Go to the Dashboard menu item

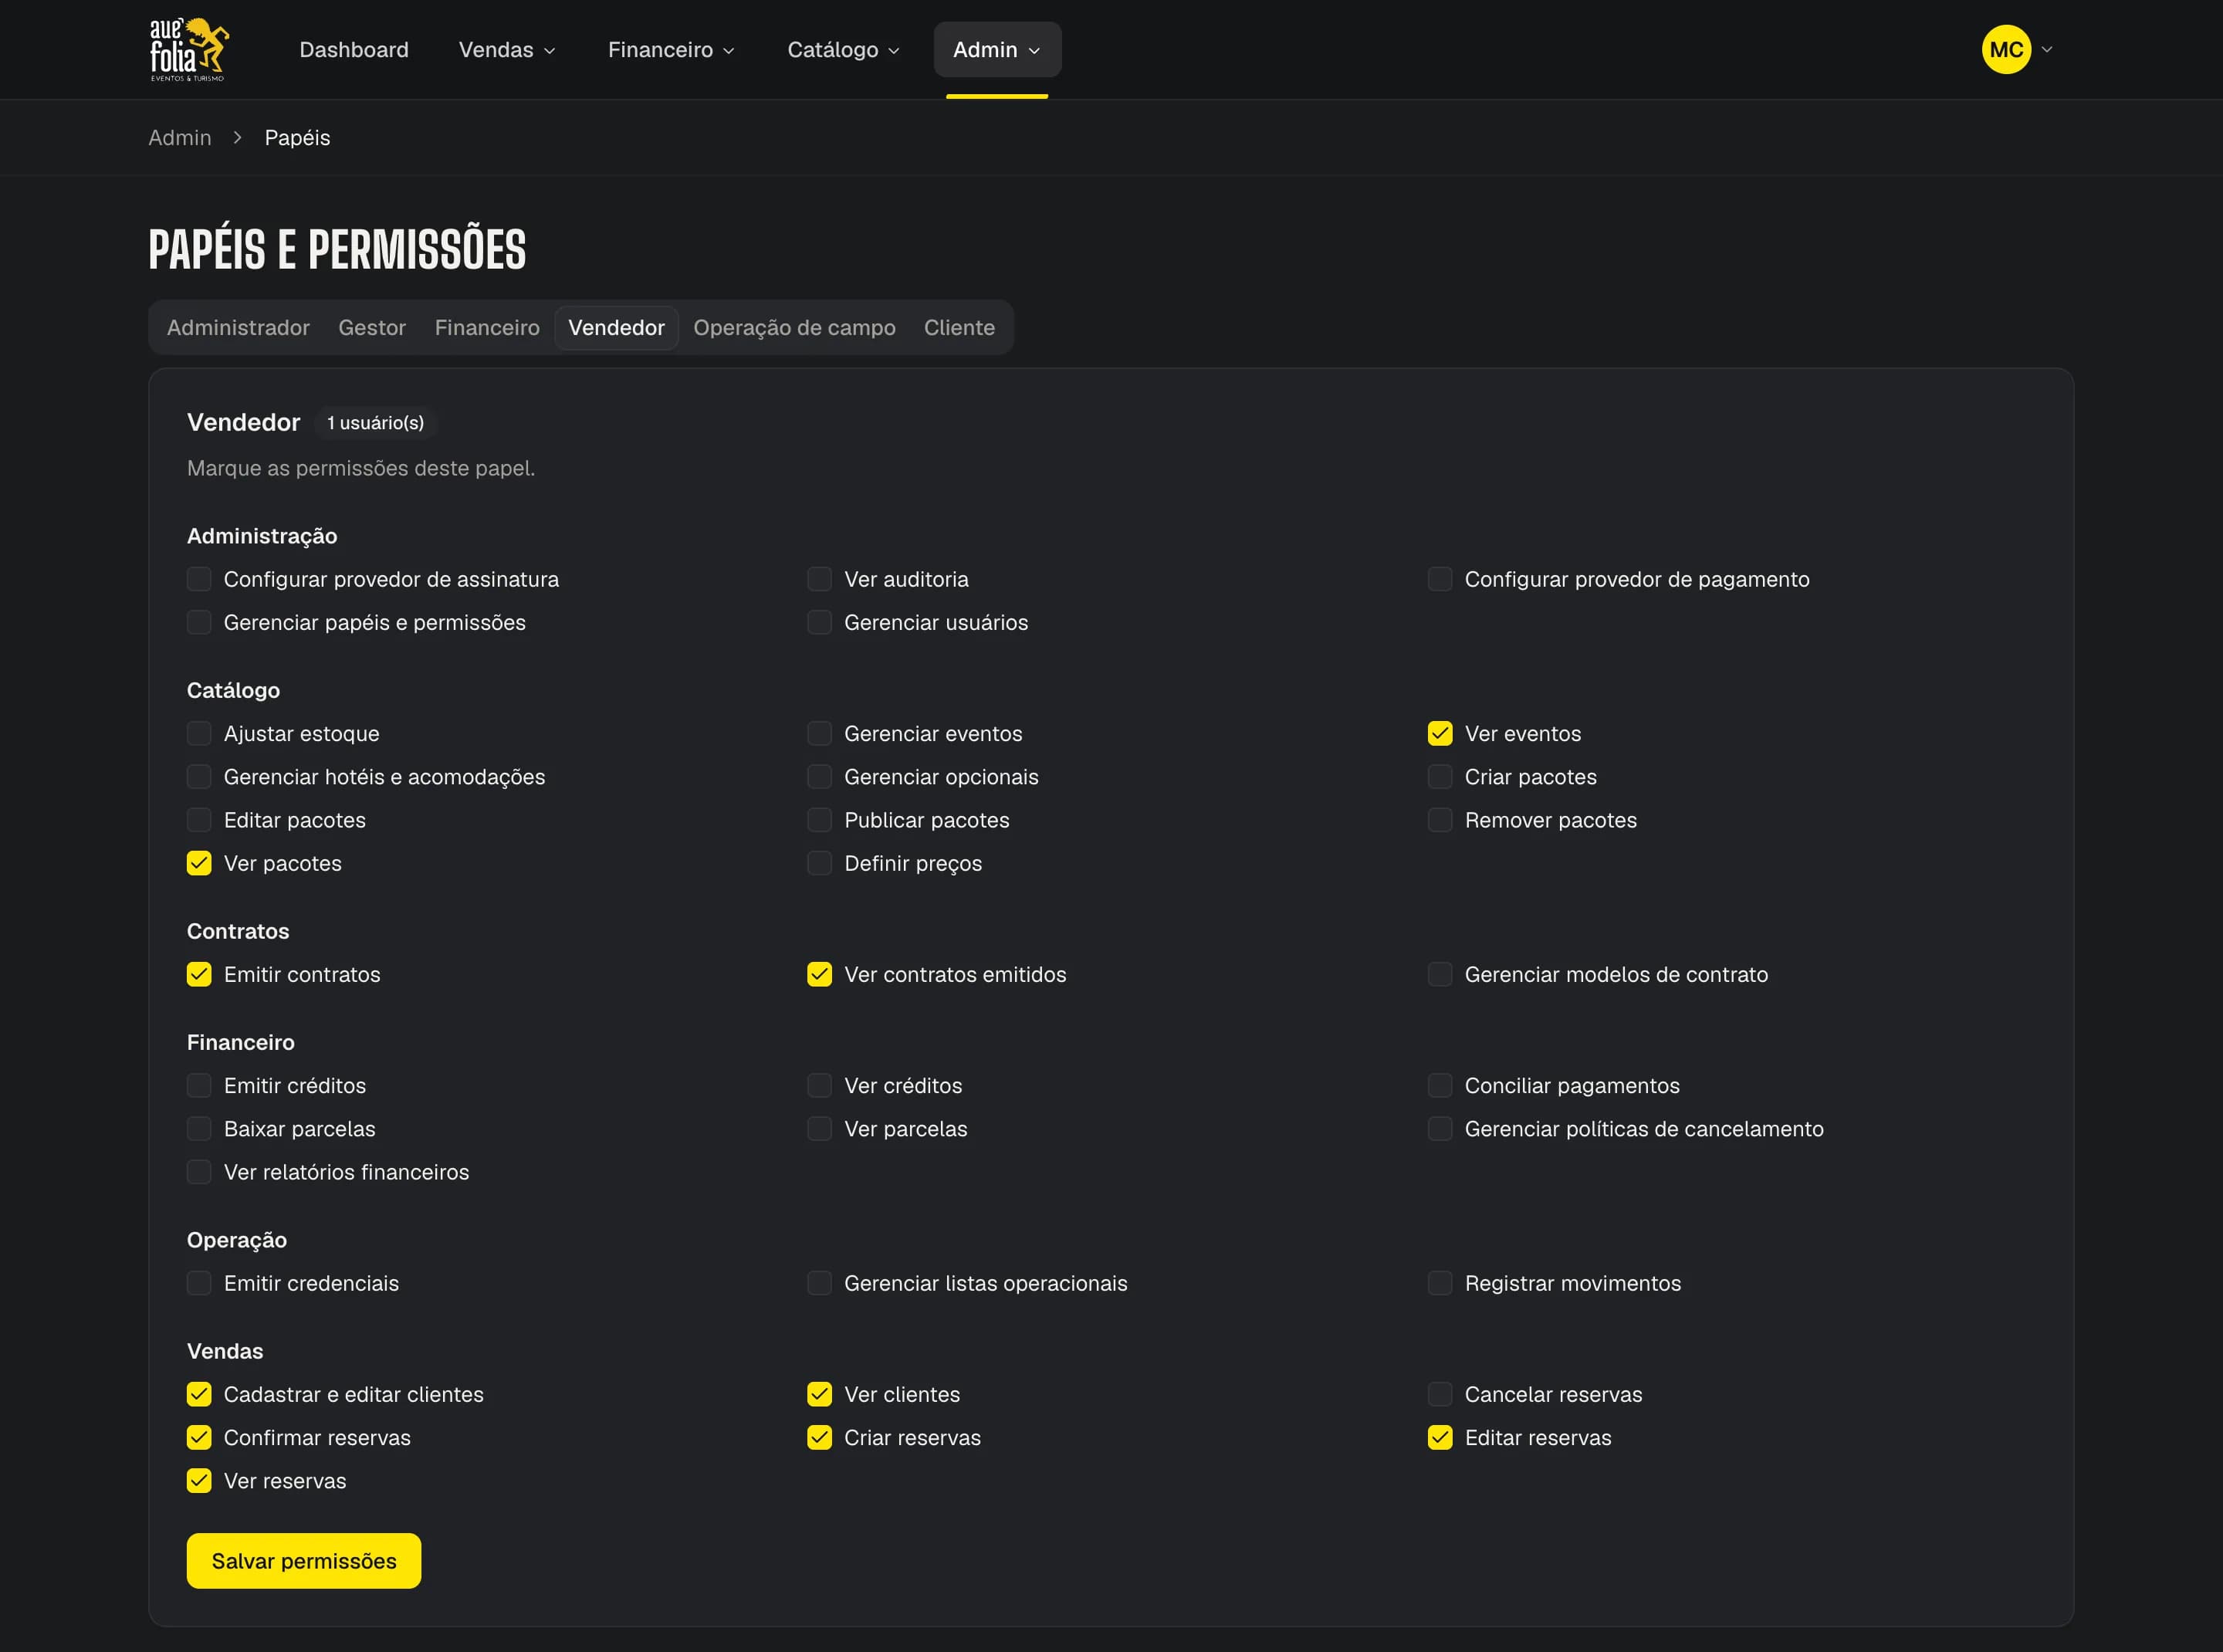coord(354,49)
